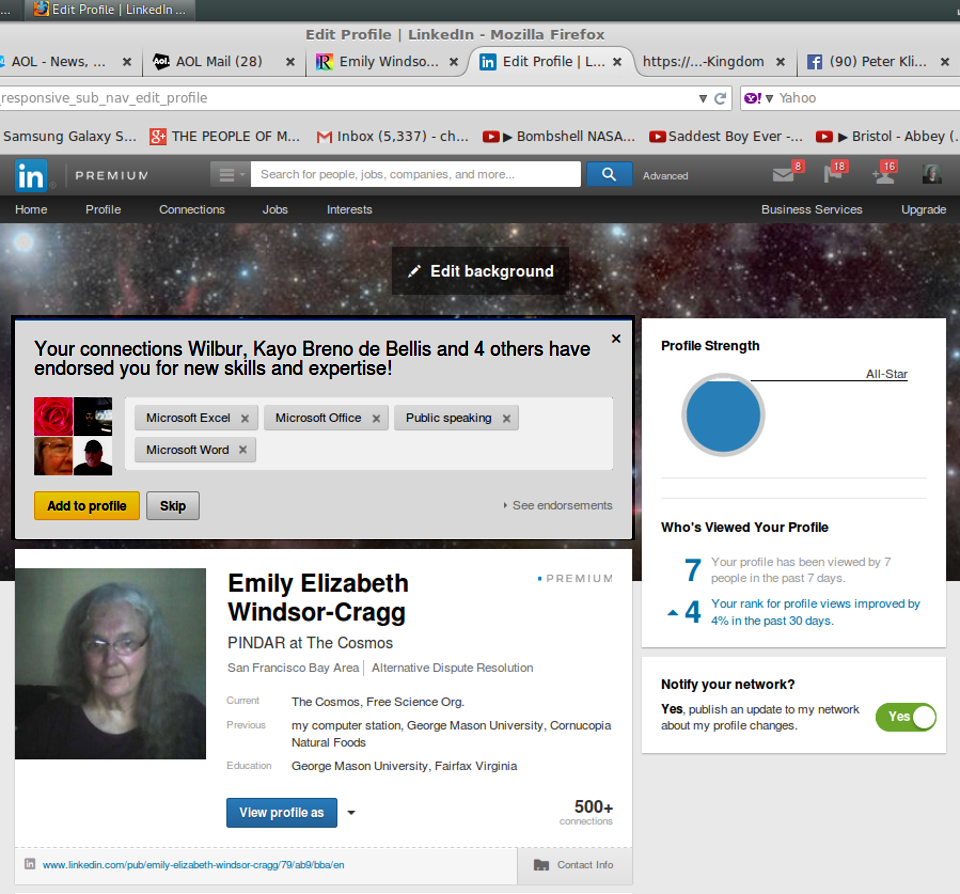
Task: Click the blue search magnifier button
Action: pos(609,175)
